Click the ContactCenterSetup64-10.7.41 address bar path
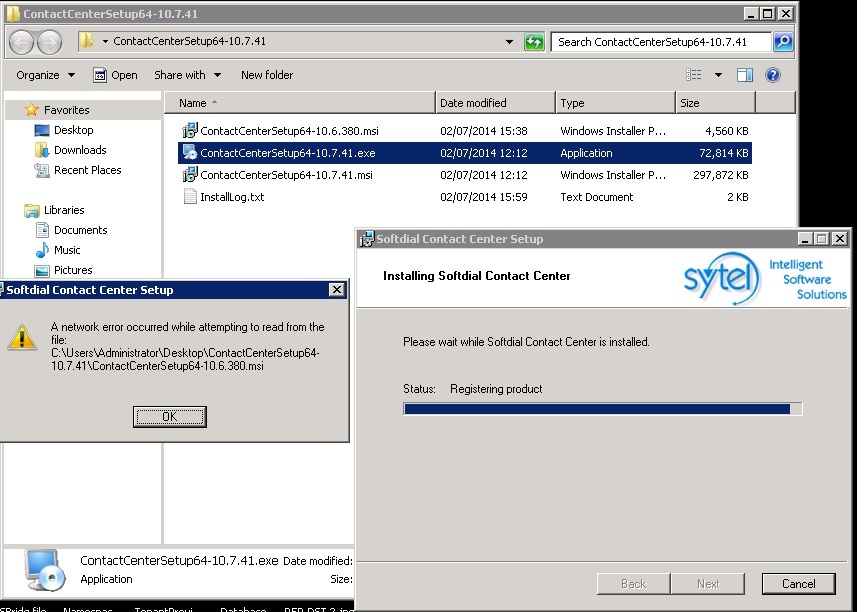 (x=189, y=41)
